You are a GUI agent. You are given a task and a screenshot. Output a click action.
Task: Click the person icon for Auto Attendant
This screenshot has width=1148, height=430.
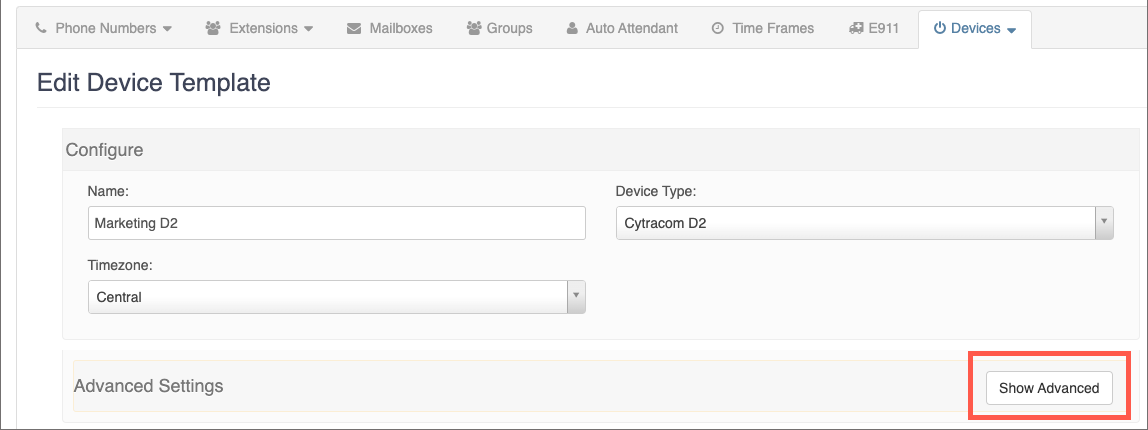pos(572,28)
